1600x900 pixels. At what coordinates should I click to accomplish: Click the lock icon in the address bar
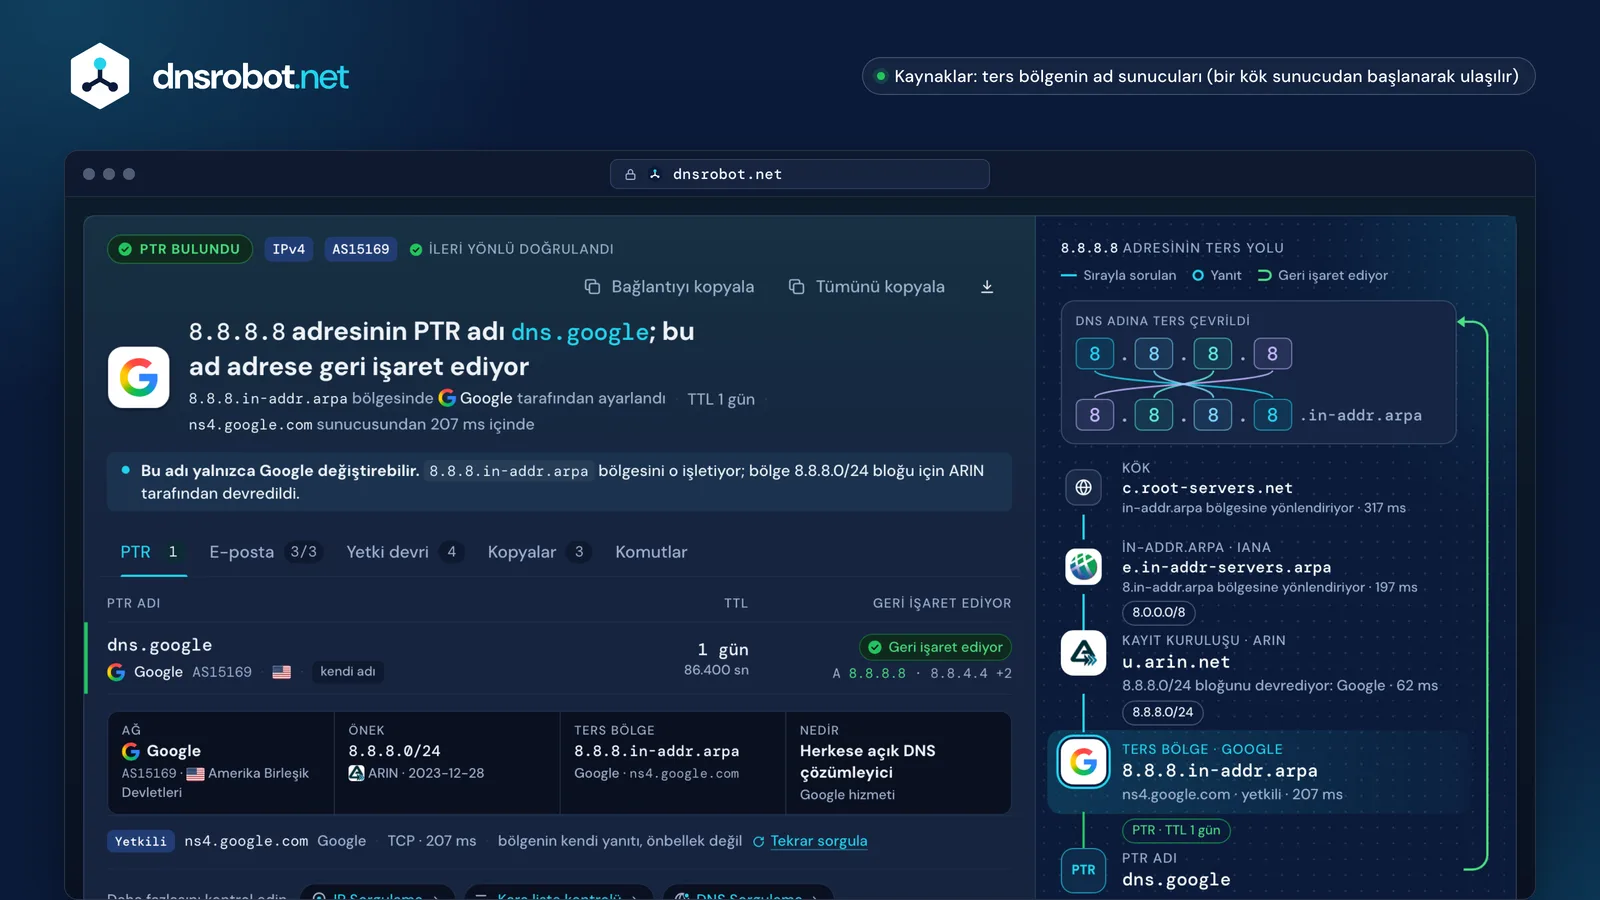(x=630, y=174)
